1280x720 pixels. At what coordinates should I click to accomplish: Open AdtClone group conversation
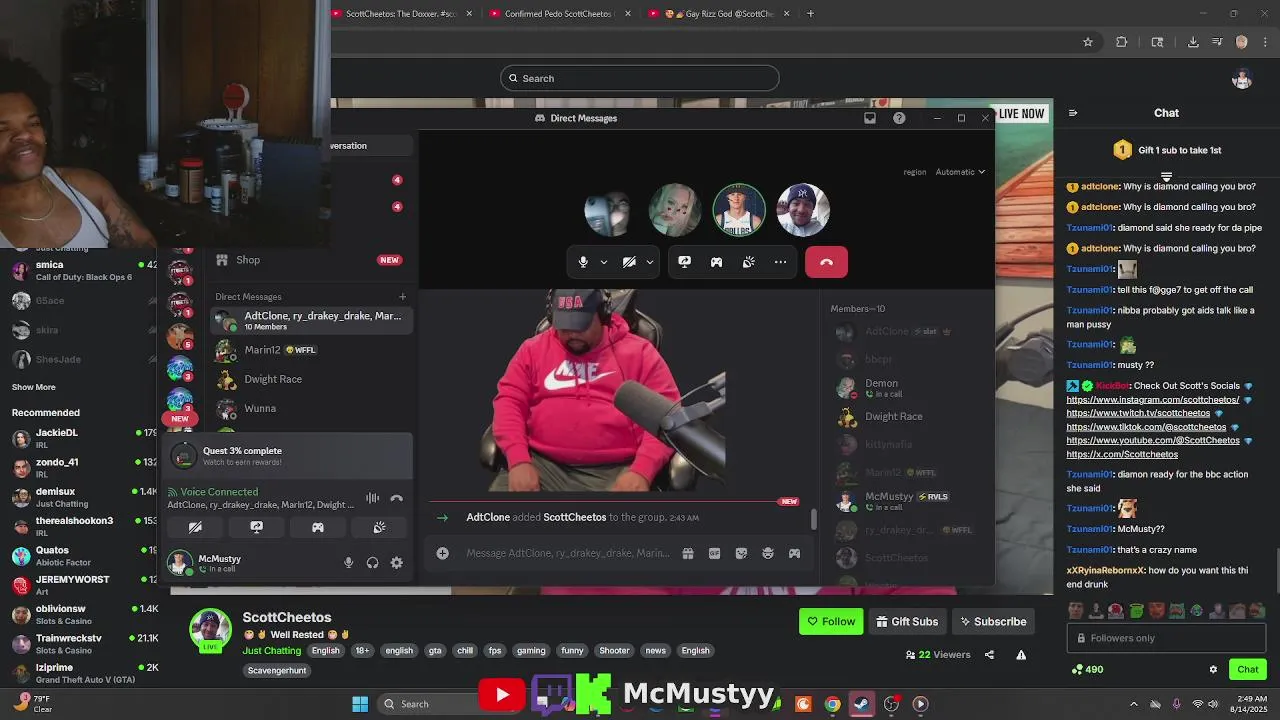pyautogui.click(x=311, y=320)
